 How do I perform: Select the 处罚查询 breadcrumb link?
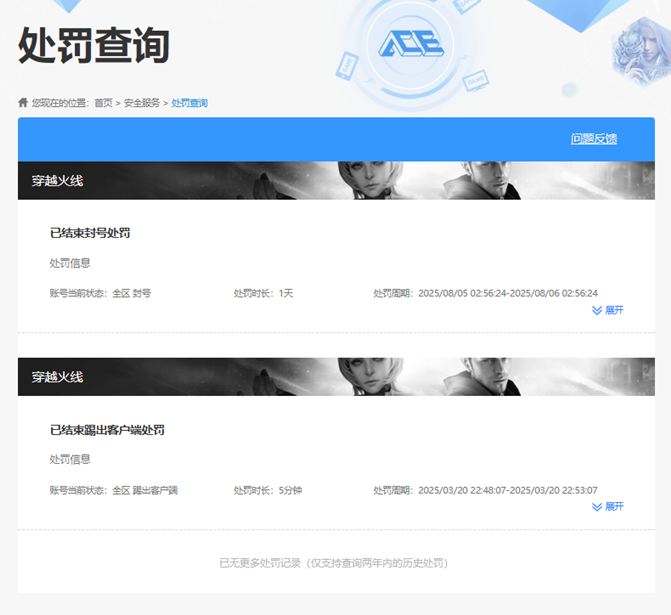(190, 103)
